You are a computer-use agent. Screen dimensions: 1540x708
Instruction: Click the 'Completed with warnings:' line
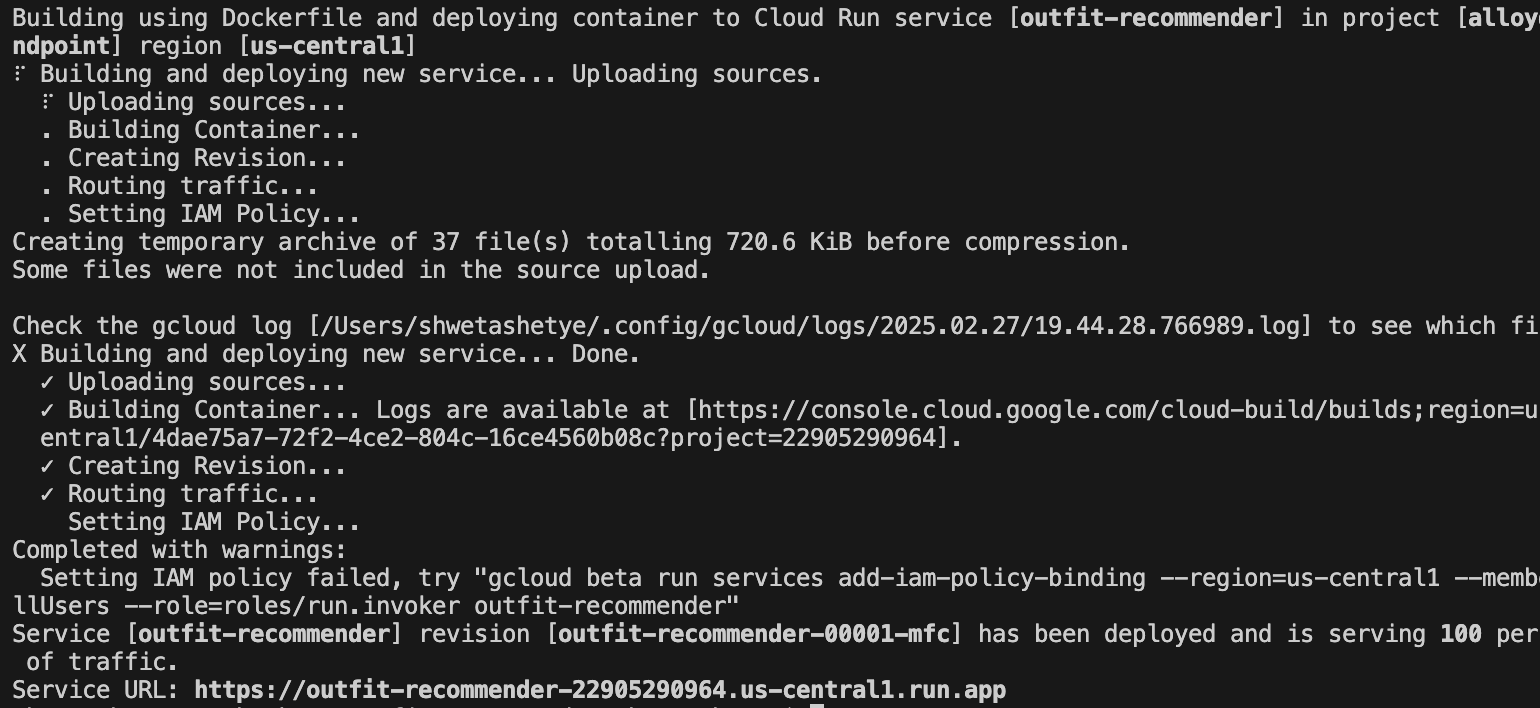[x=179, y=550]
